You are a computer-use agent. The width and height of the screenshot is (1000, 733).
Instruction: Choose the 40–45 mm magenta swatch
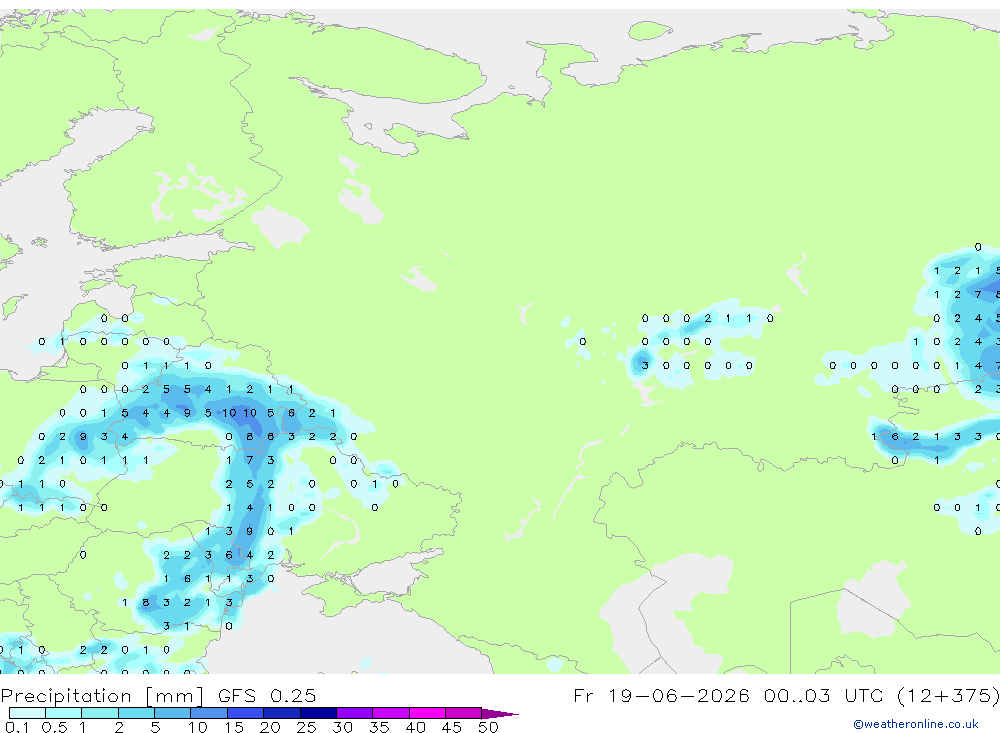click(427, 713)
